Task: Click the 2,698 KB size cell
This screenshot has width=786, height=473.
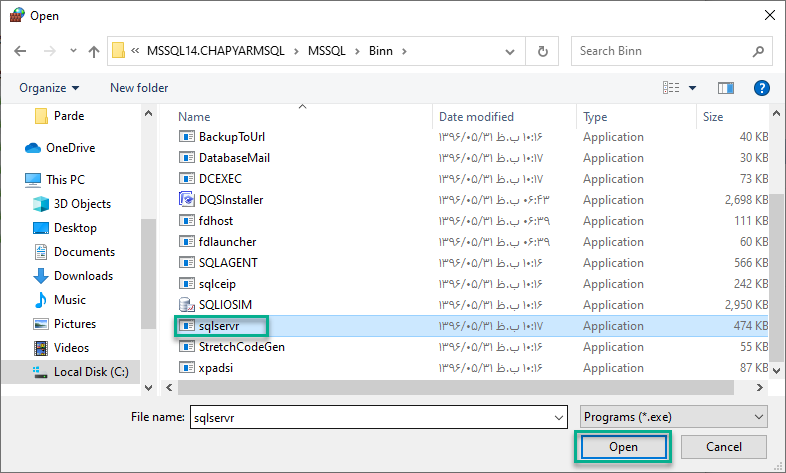Action: 746,199
